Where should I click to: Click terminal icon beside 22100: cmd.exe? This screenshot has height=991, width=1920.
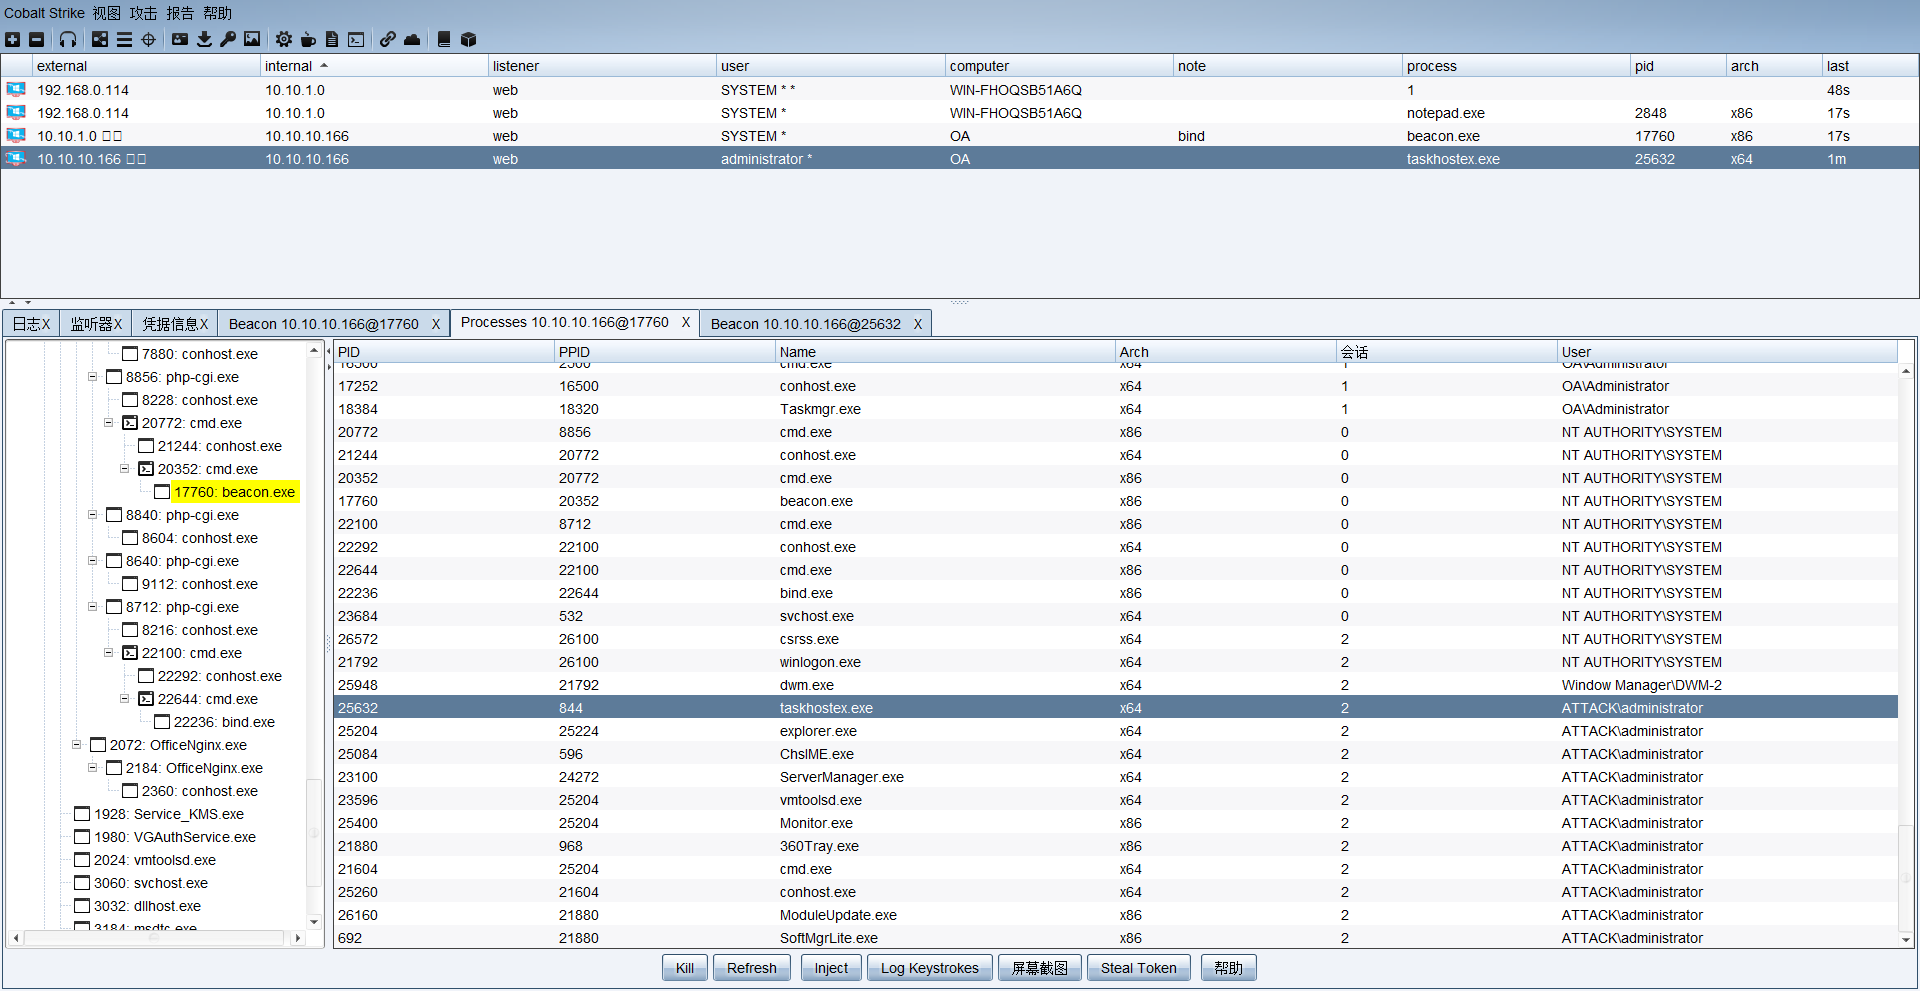[130, 653]
